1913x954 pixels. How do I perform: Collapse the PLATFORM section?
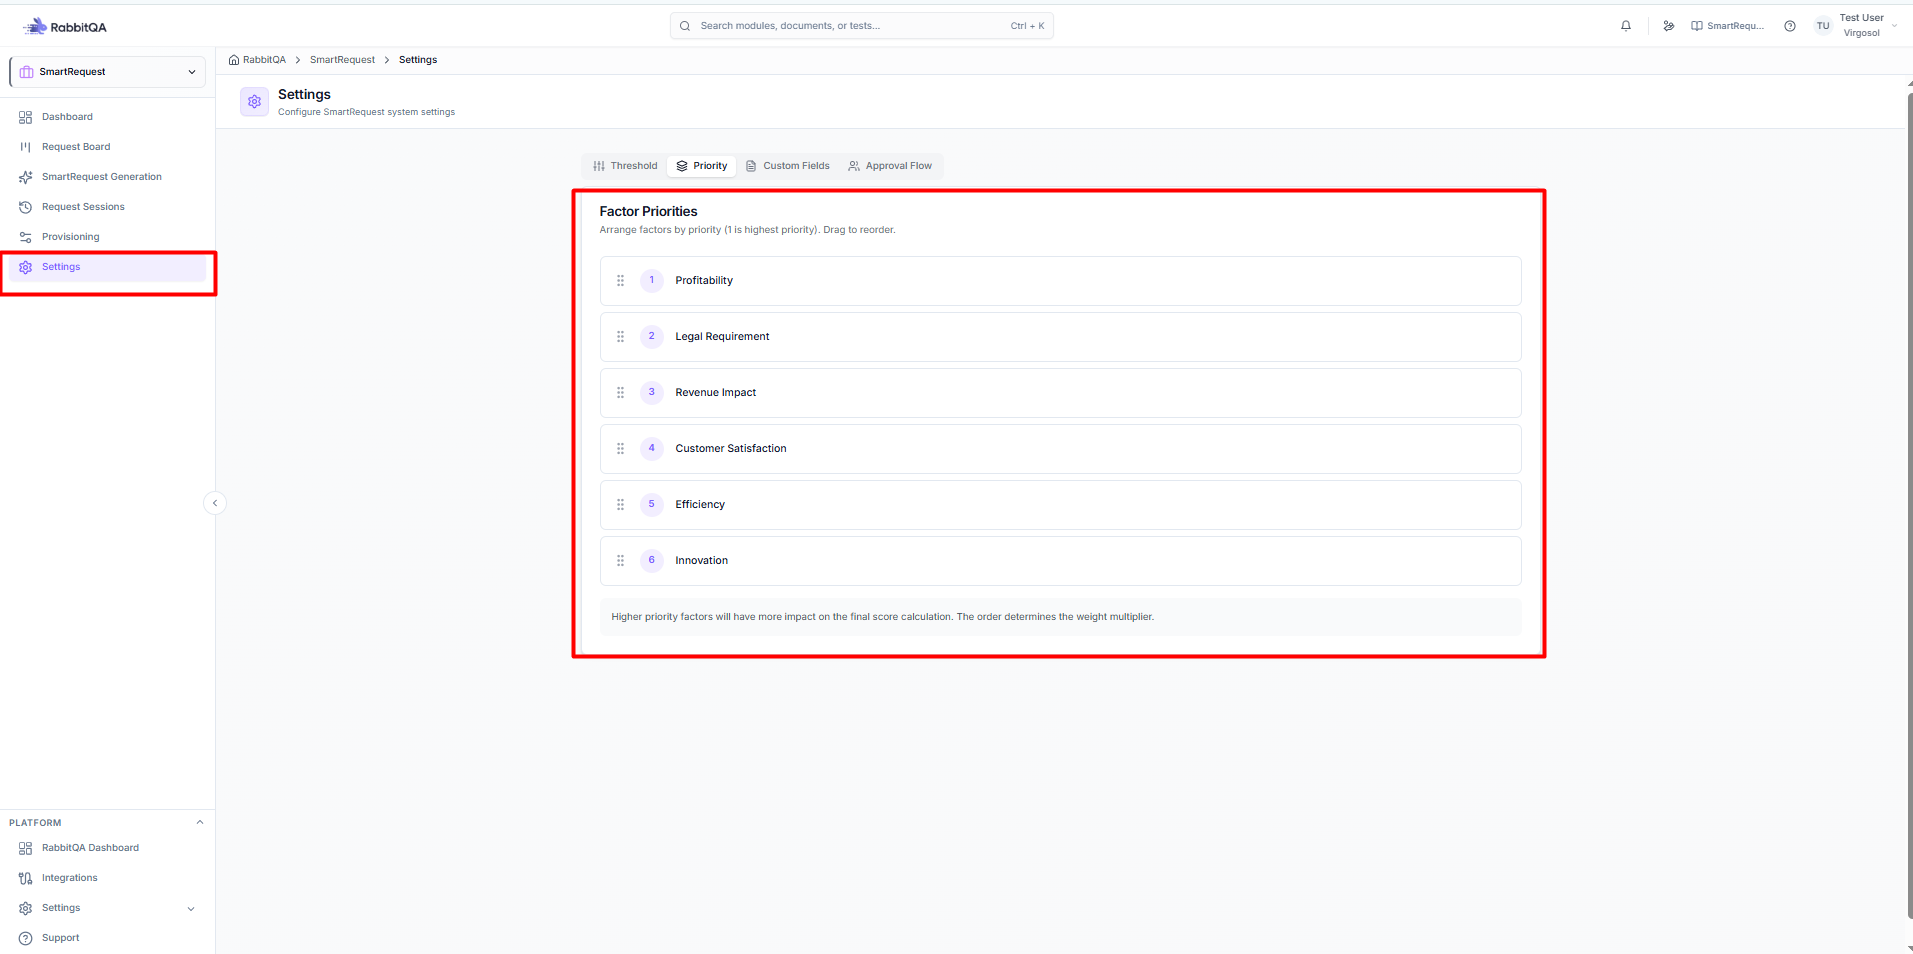point(200,823)
